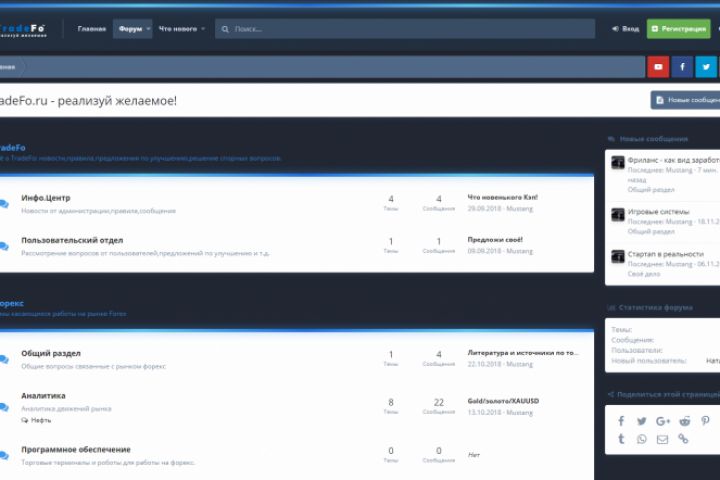Open the Нефть subforum link
Image resolution: width=720 pixels, height=480 pixels.
(41, 420)
